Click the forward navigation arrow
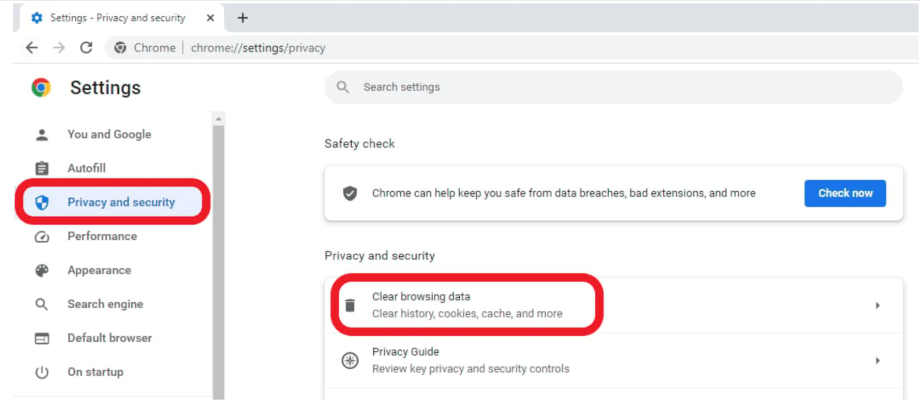 pos(59,48)
